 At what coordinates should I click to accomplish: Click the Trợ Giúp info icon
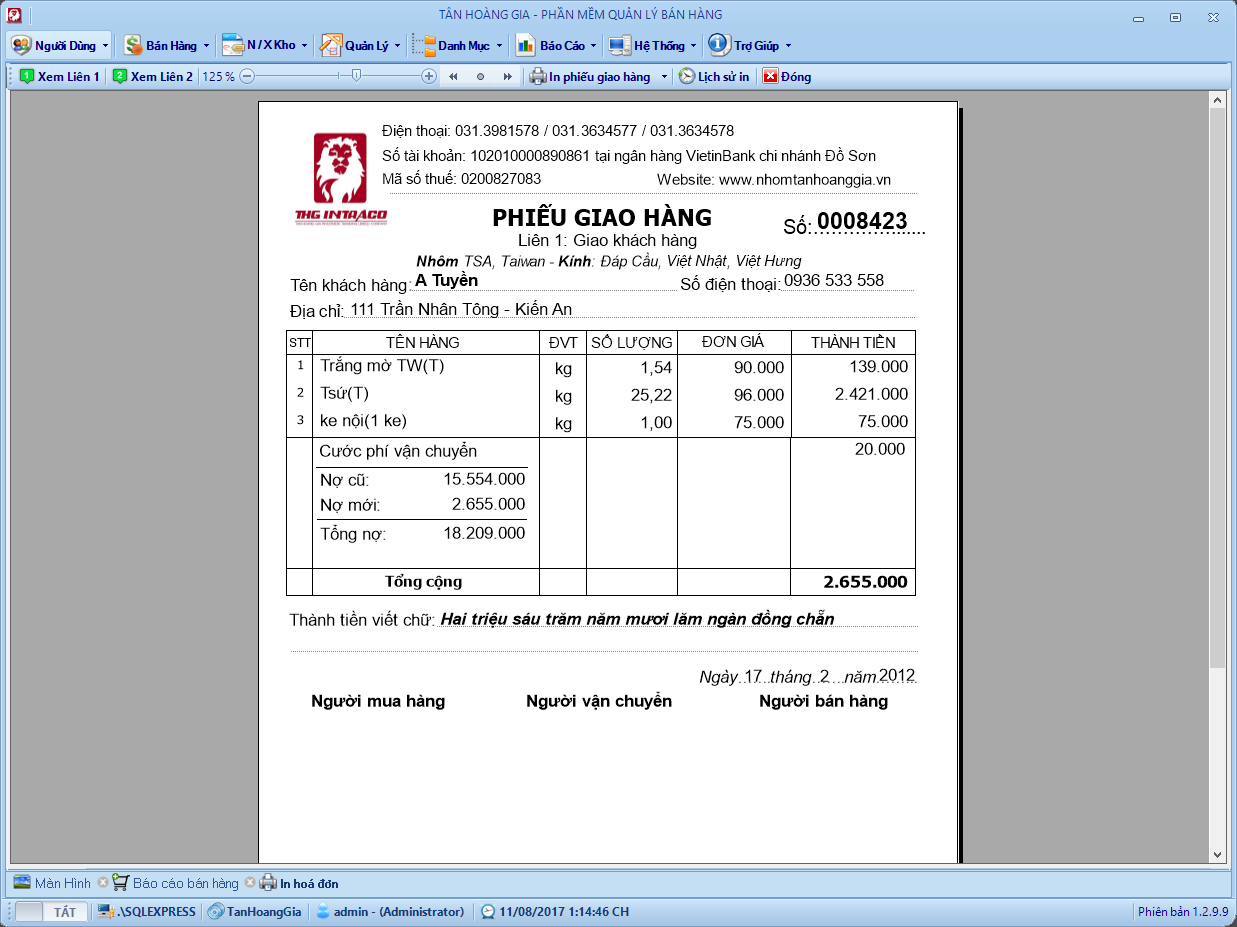coord(719,46)
